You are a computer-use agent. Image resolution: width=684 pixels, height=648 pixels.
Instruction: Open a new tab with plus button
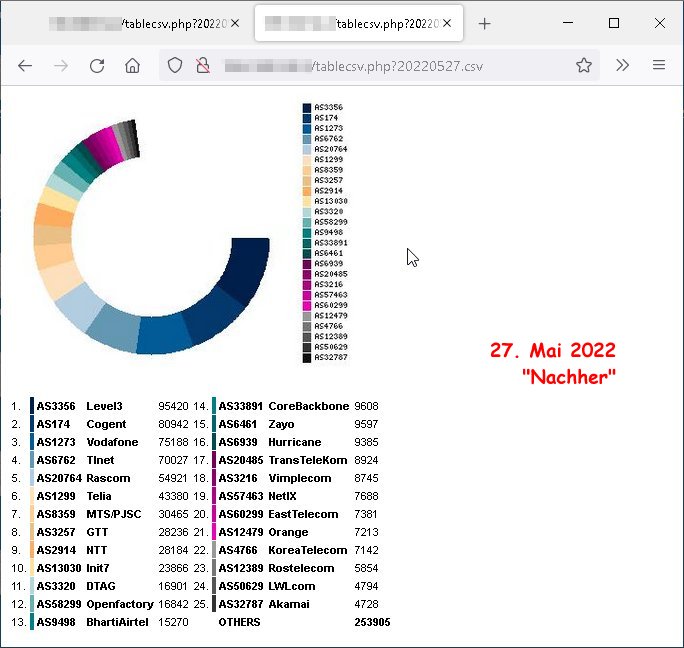pyautogui.click(x=484, y=24)
